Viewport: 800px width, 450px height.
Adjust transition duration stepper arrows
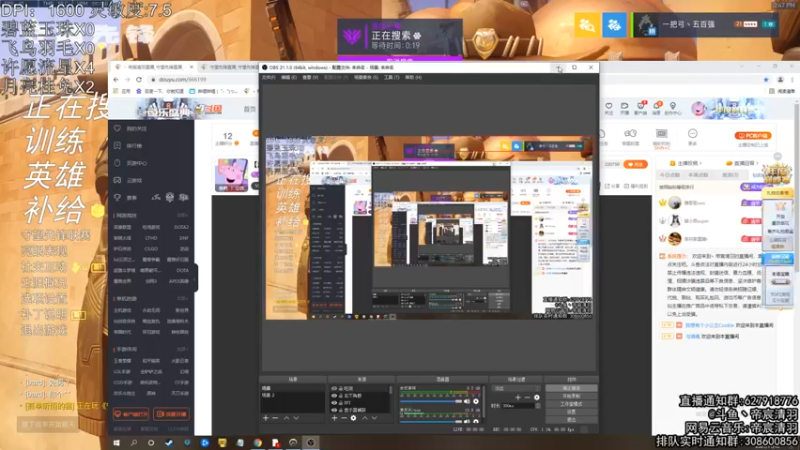pos(538,406)
